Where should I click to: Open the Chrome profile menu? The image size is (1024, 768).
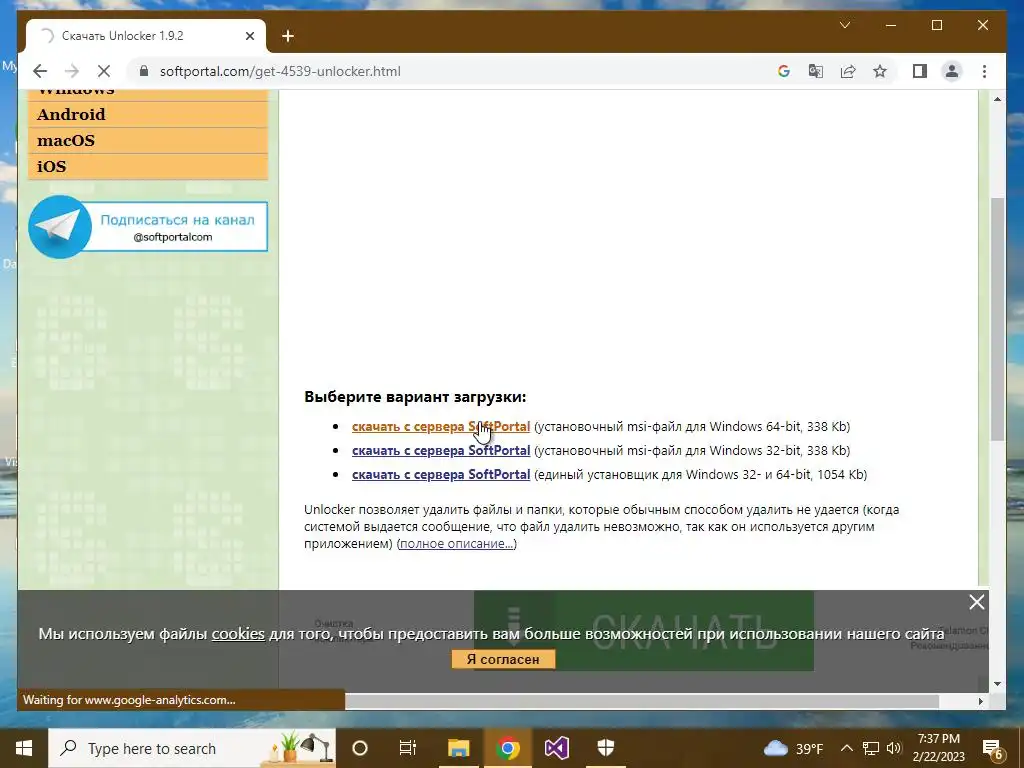pos(952,71)
